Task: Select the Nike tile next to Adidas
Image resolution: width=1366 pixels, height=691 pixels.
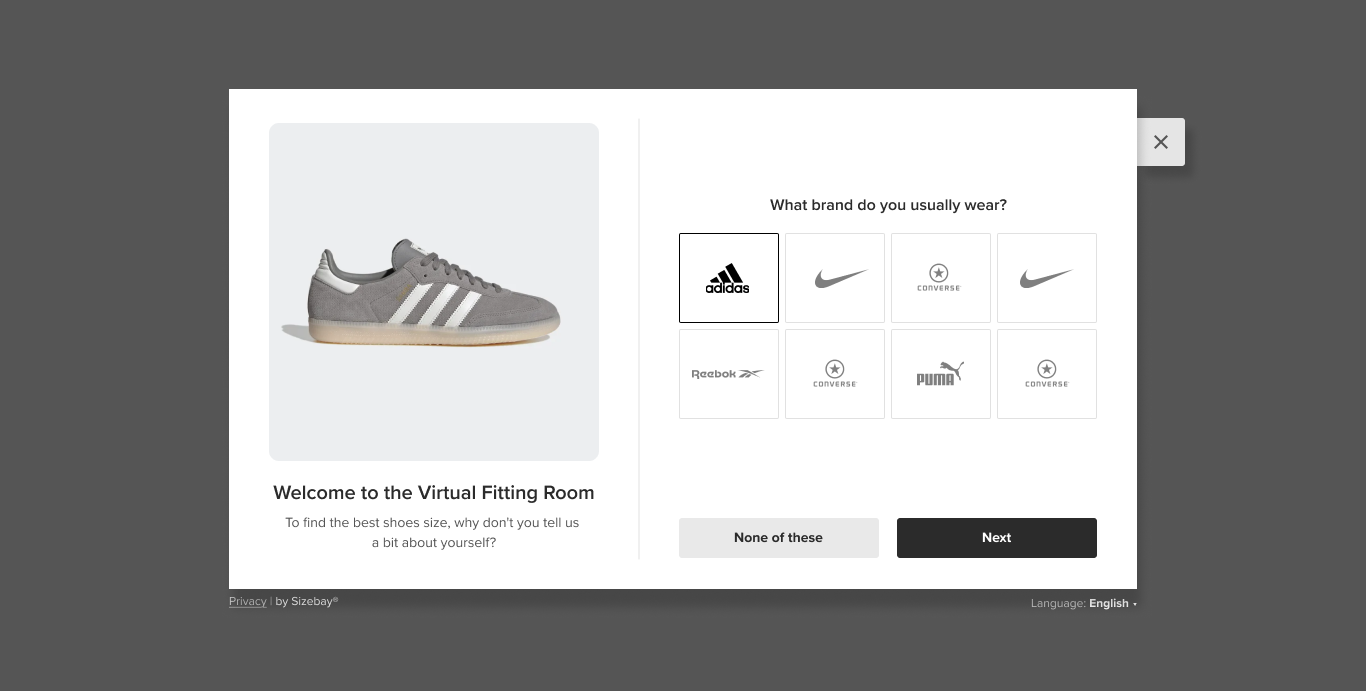Action: coord(834,278)
